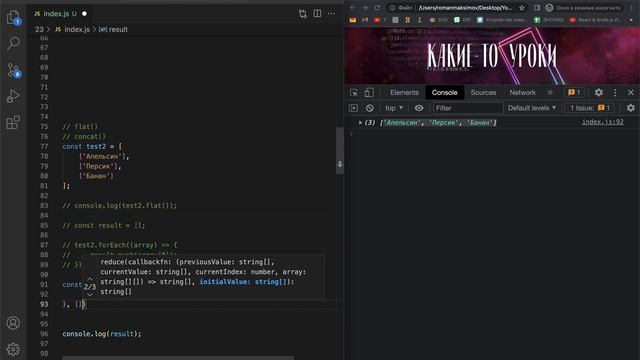Click the 'Персик' string on line 79
The height and width of the screenshot is (360, 640).
coord(98,166)
